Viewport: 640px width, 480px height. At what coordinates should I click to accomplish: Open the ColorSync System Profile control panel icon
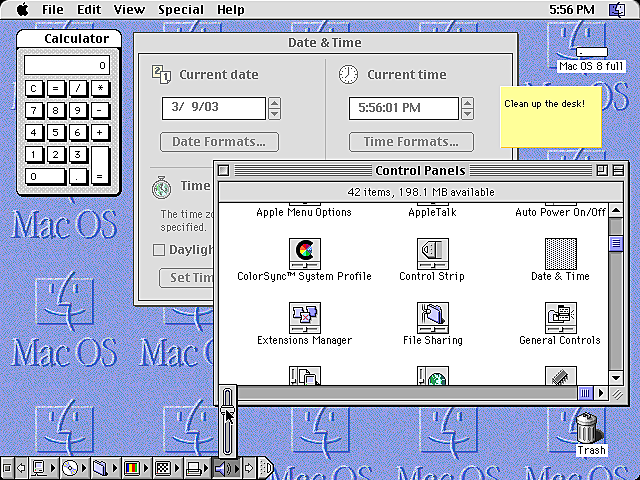304,253
